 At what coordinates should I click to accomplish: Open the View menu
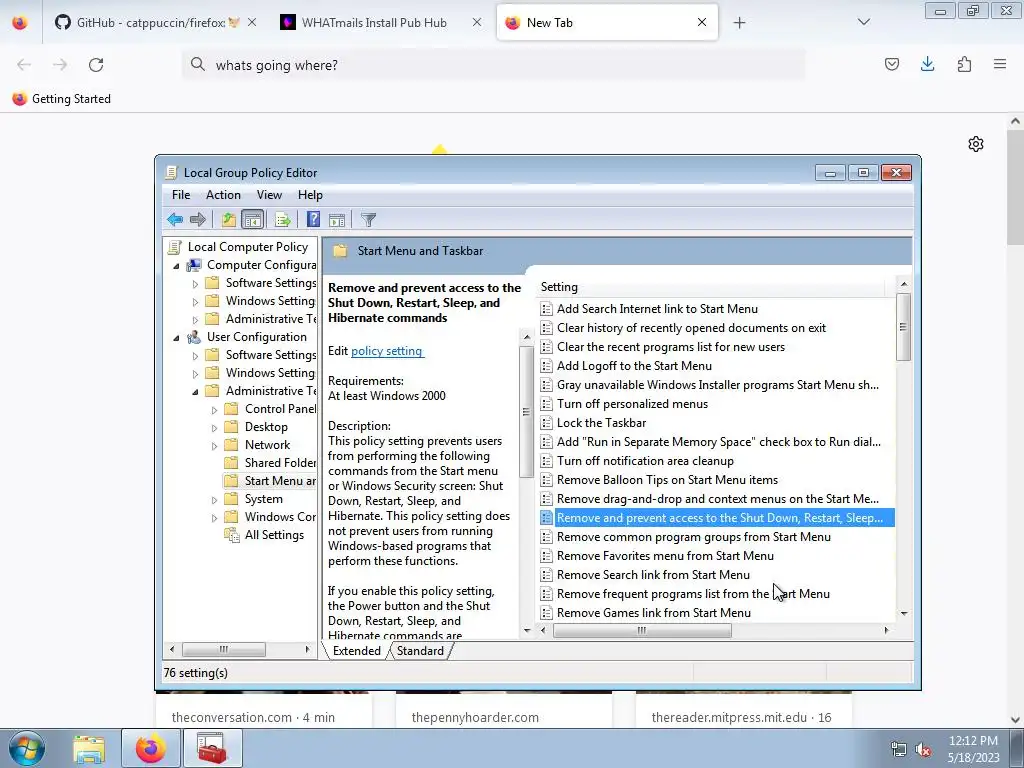click(269, 195)
